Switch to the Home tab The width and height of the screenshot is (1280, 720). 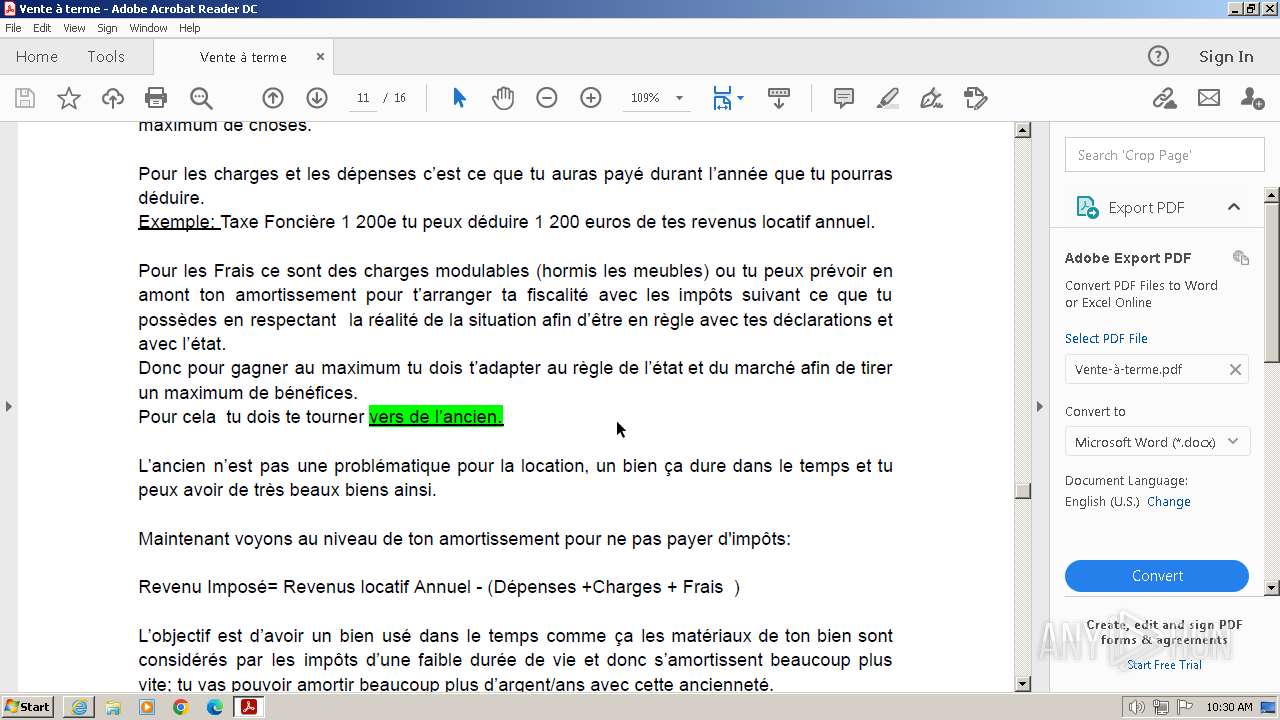click(37, 57)
